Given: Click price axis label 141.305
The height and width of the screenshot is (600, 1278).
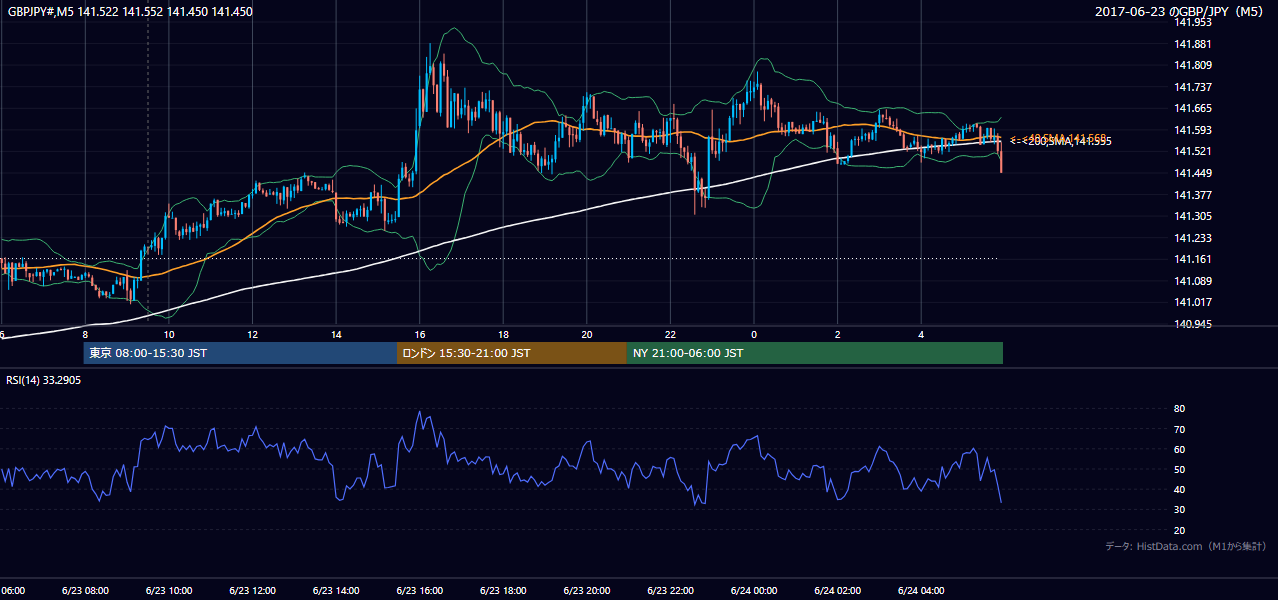Looking at the screenshot, I should tap(1193, 216).
